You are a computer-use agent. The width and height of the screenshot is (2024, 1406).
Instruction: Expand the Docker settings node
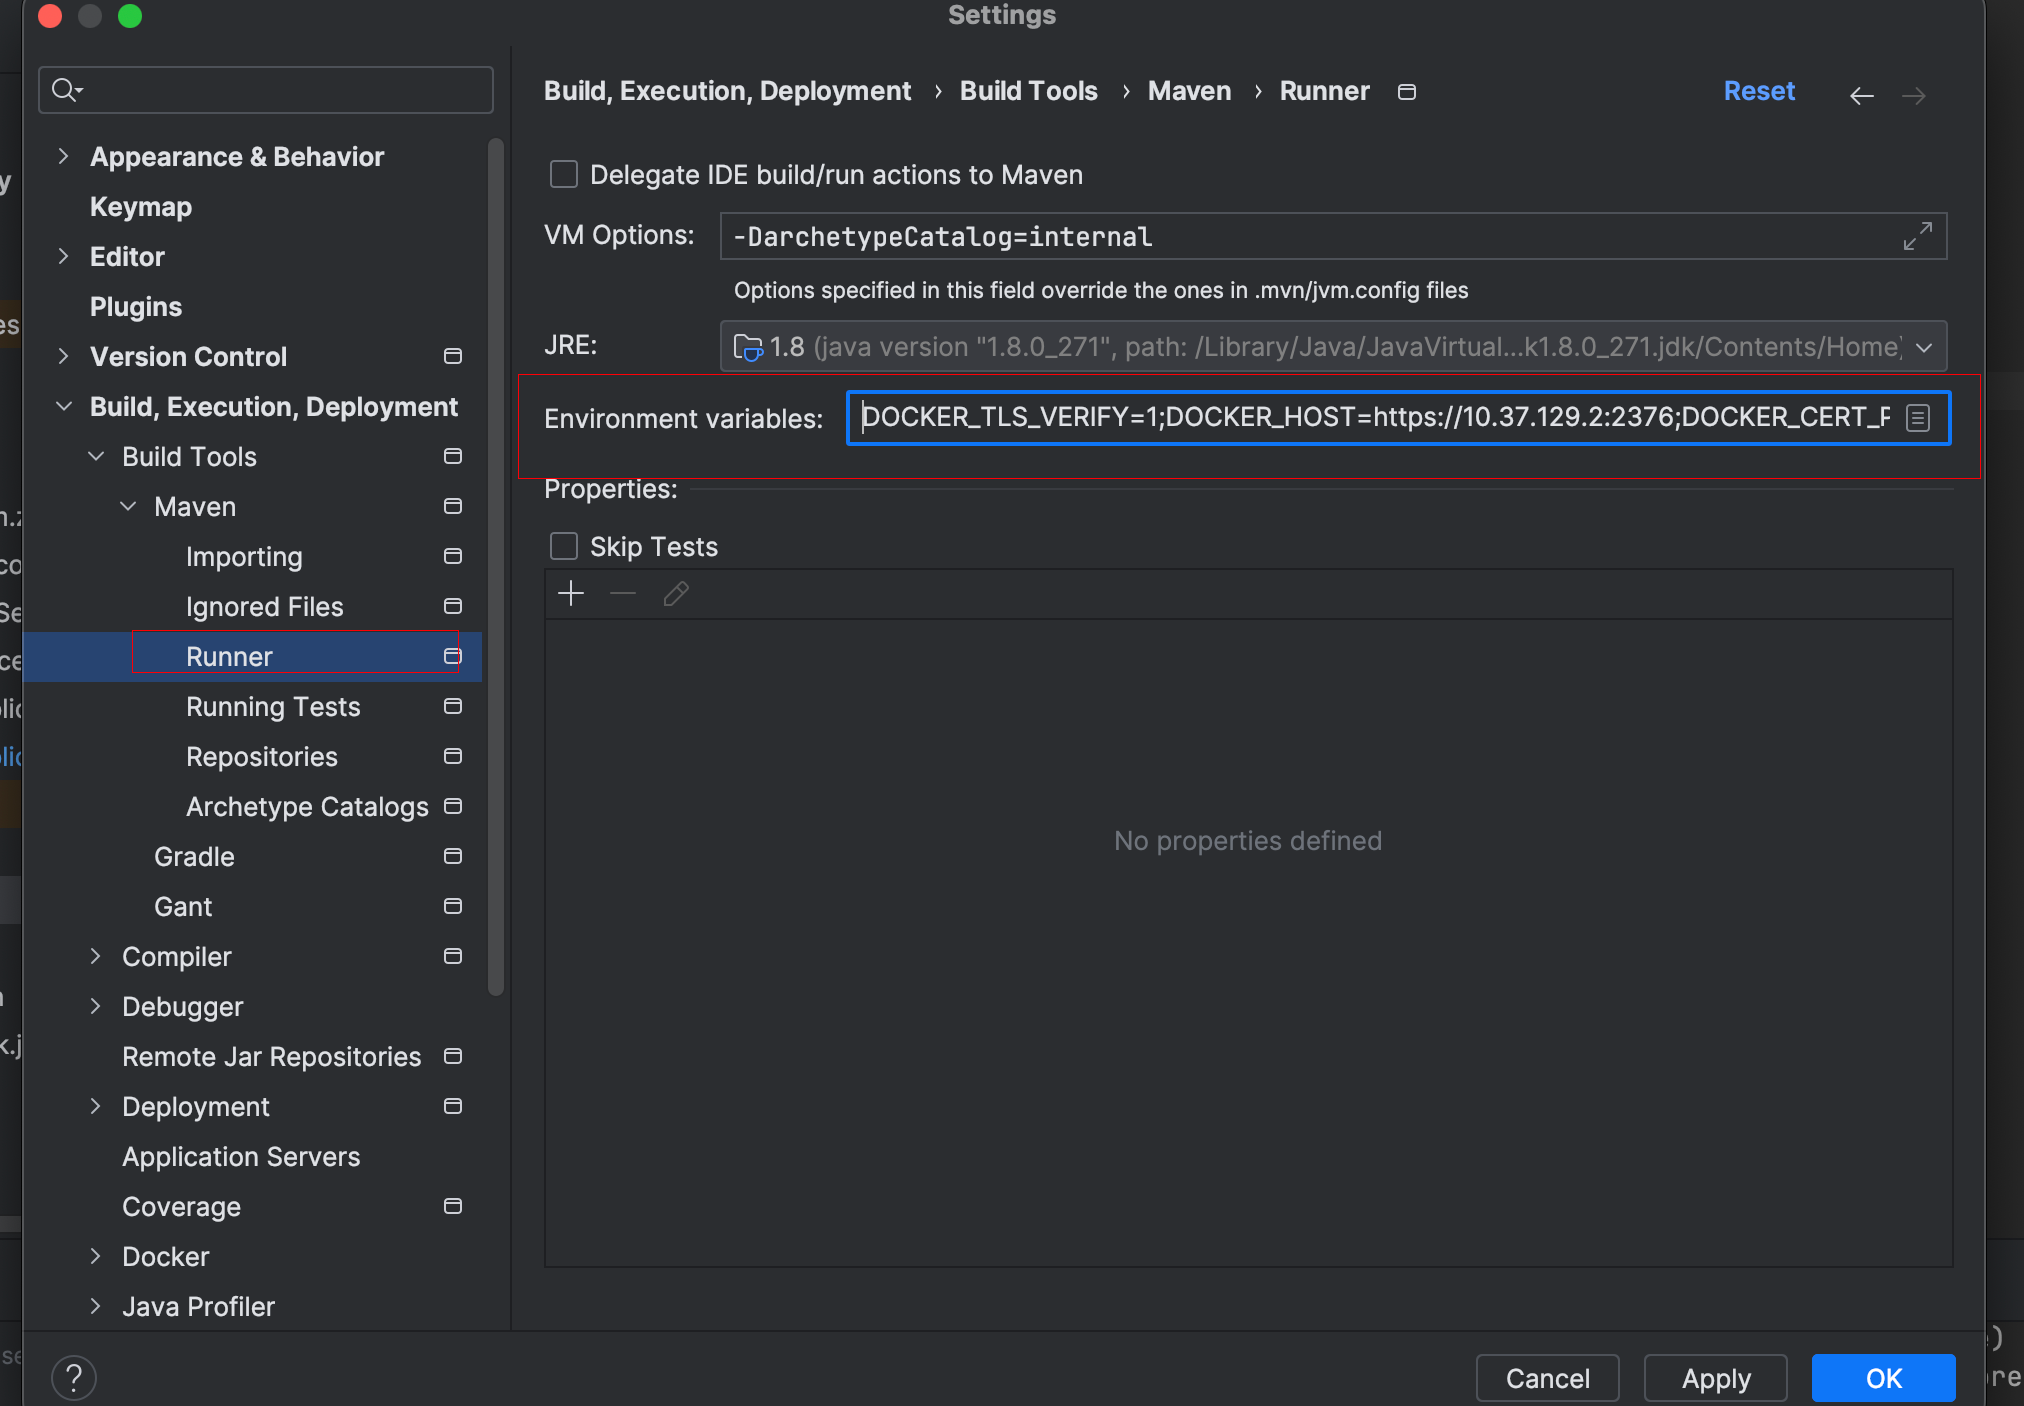point(96,1257)
